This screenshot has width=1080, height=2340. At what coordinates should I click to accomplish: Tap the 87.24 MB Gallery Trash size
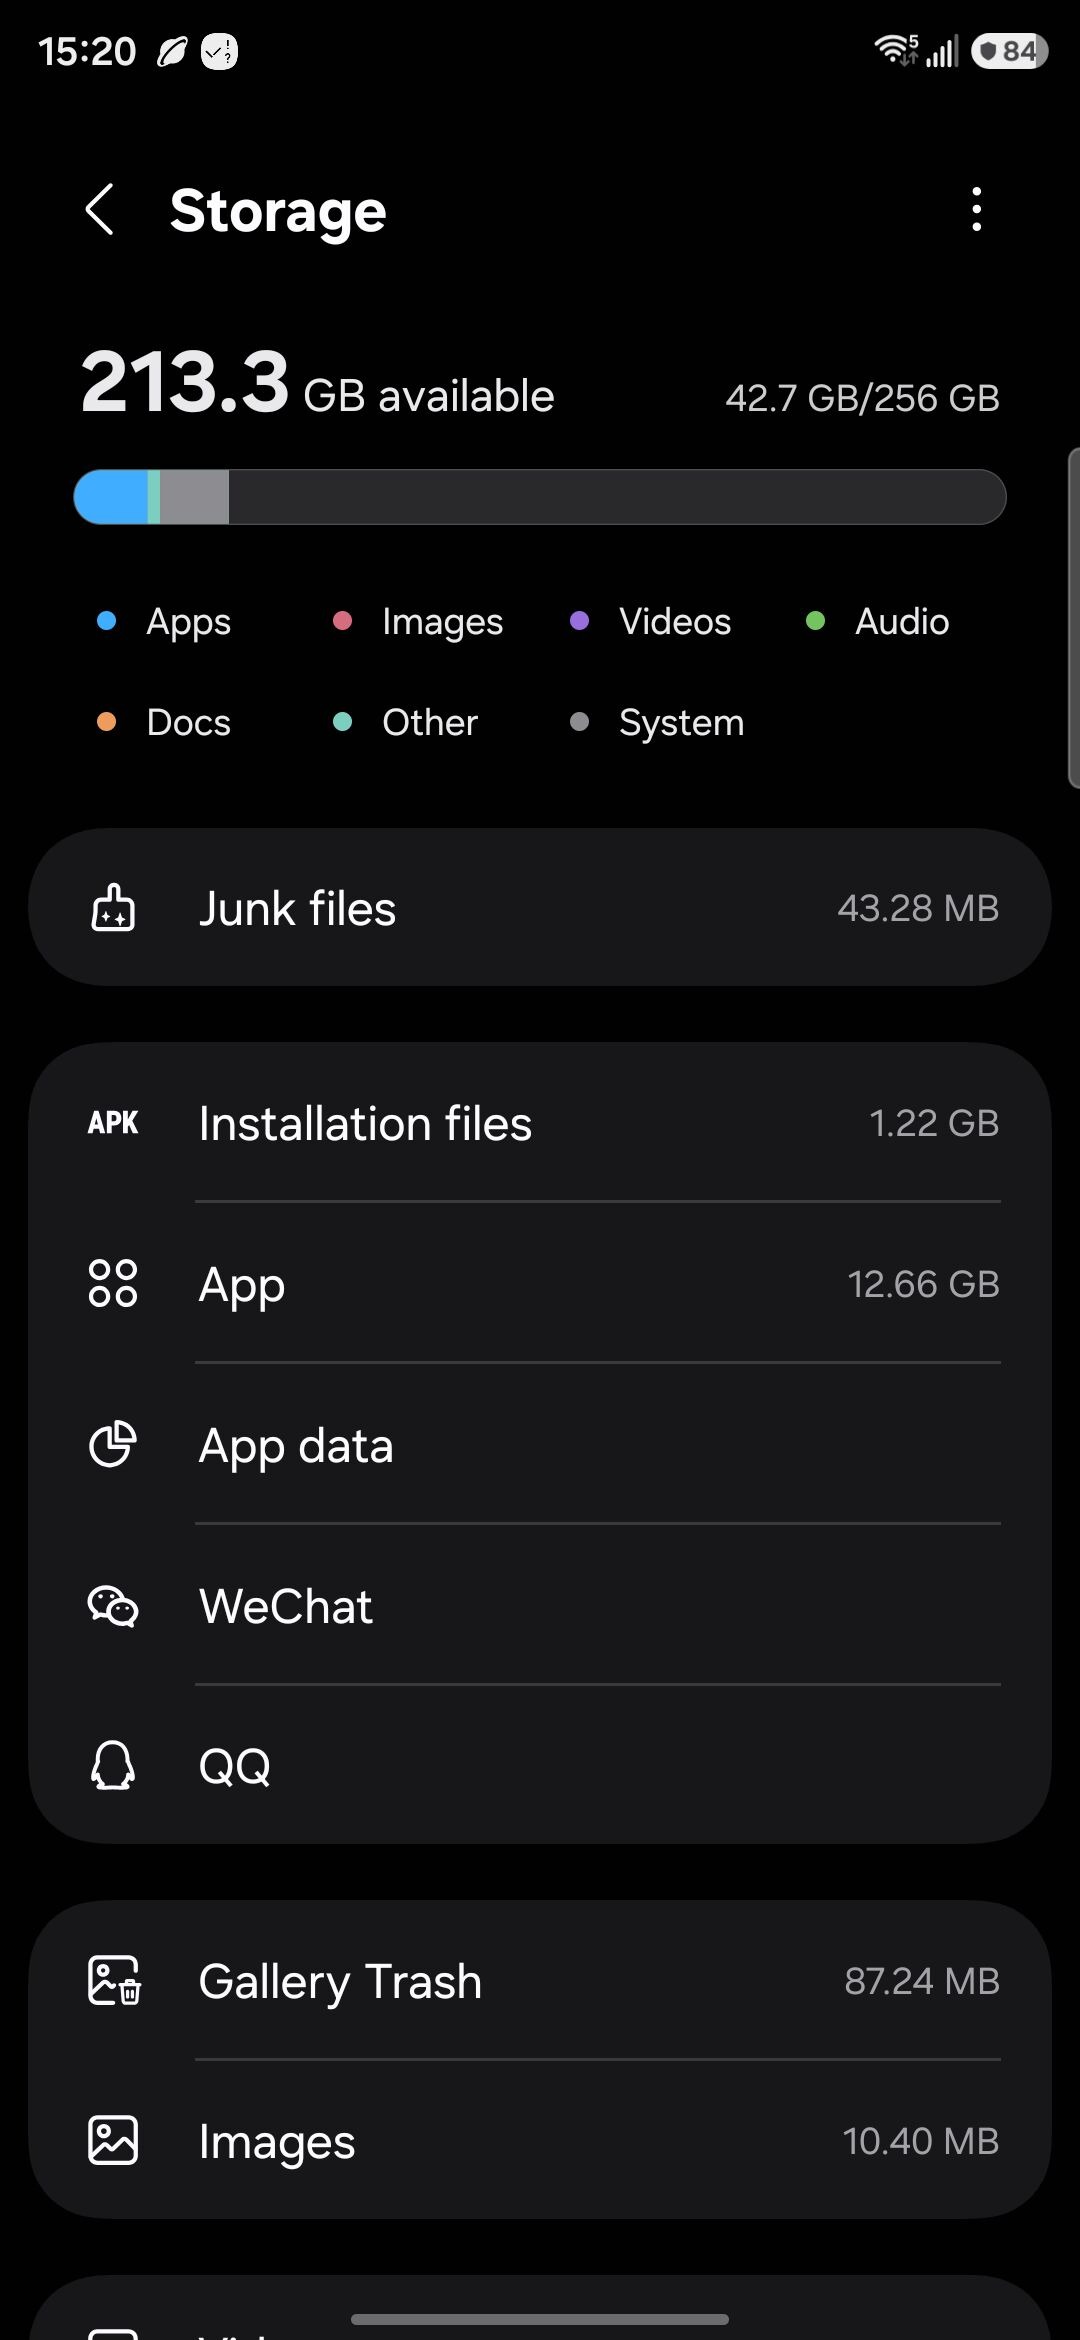921,1981
